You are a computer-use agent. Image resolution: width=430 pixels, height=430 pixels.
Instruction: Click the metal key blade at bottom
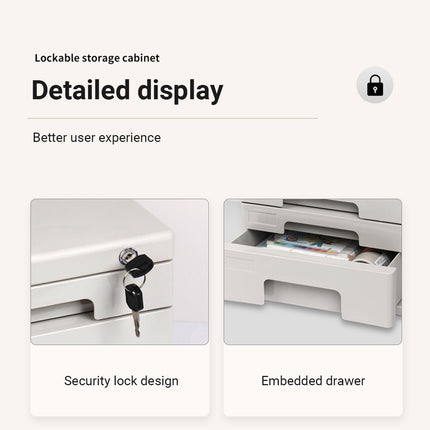(136, 323)
